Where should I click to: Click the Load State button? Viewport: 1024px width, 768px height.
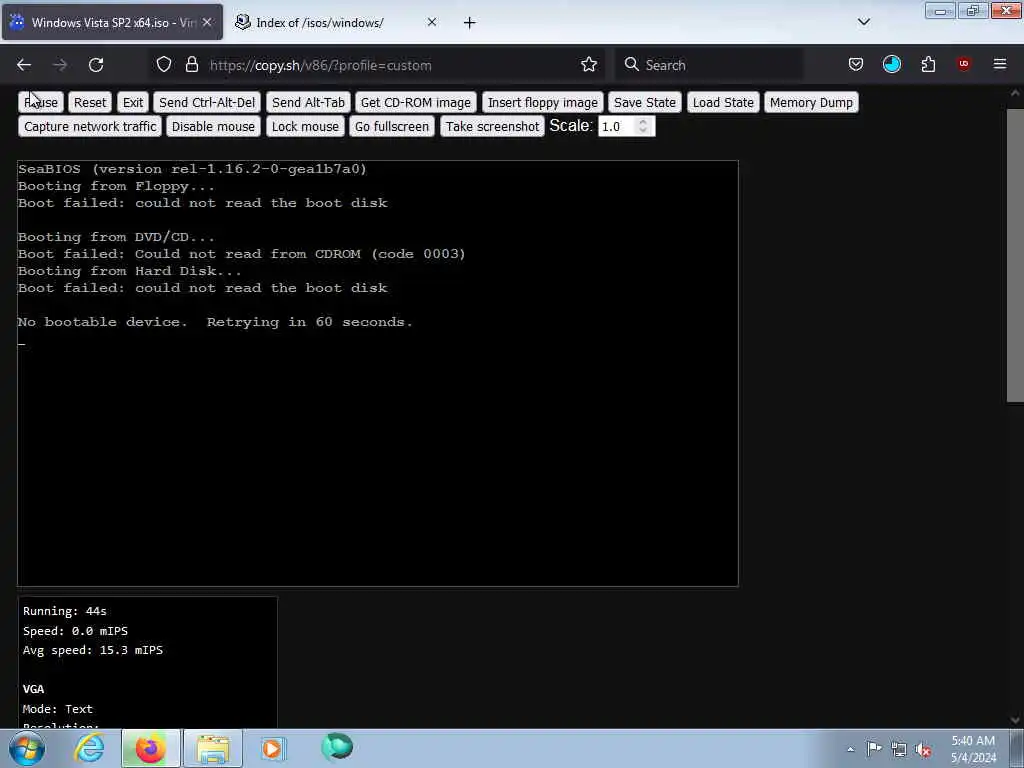click(x=723, y=103)
